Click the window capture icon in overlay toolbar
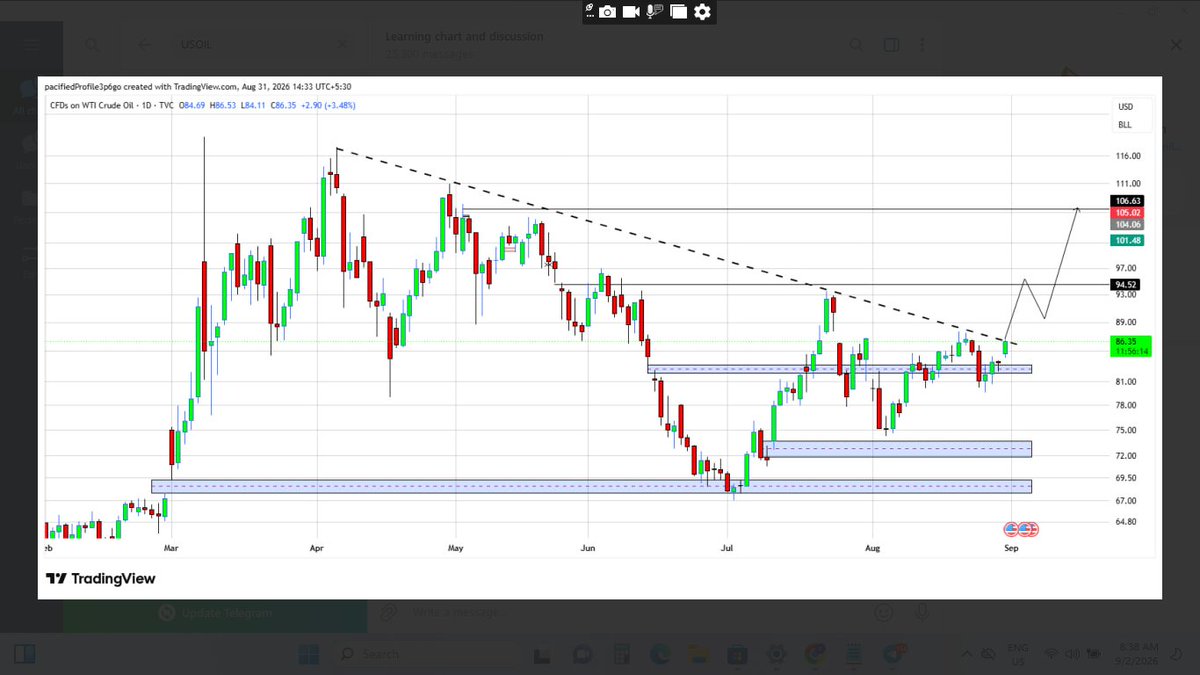This screenshot has width=1200, height=675. pyautogui.click(x=679, y=11)
